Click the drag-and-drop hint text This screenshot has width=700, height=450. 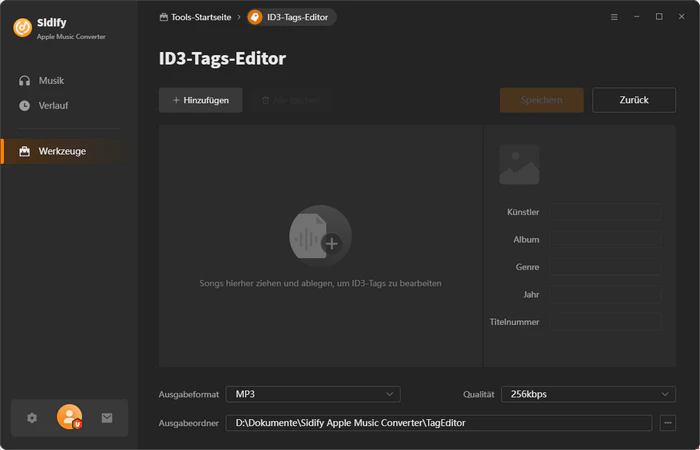click(x=321, y=283)
